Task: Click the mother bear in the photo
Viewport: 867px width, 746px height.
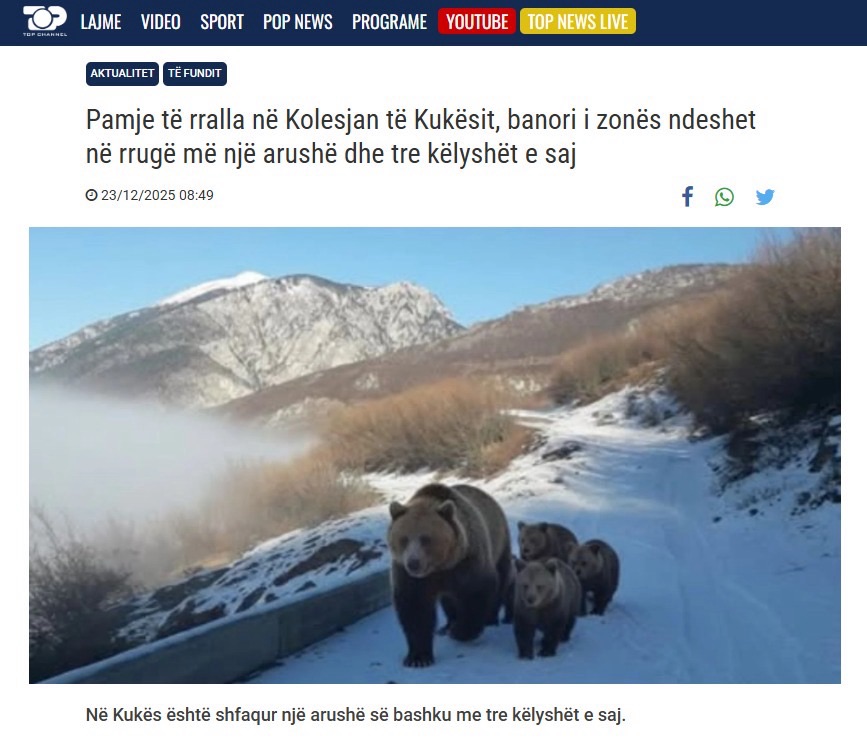Action: pyautogui.click(x=449, y=572)
